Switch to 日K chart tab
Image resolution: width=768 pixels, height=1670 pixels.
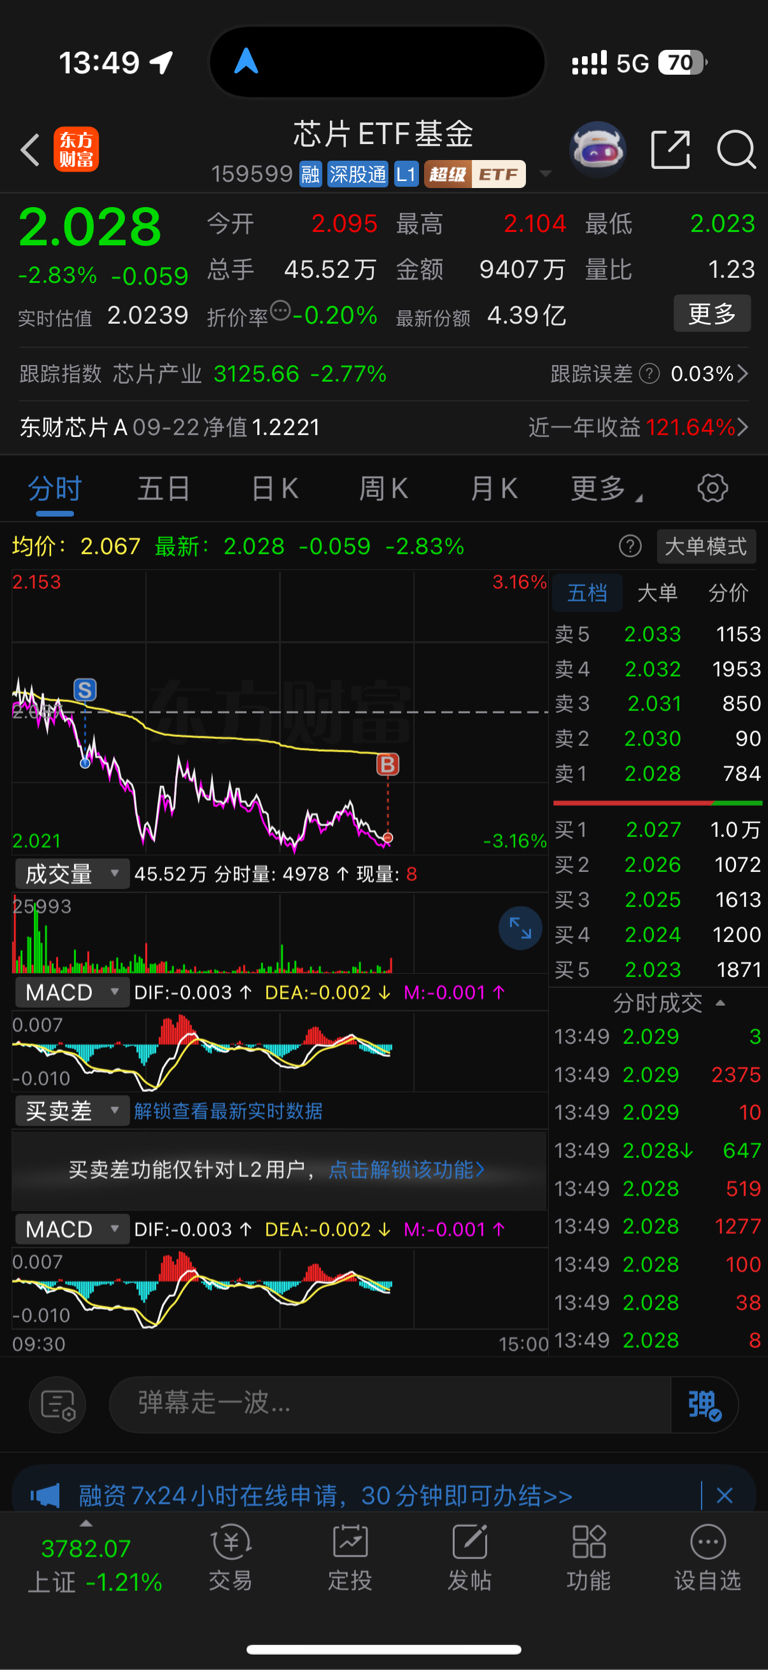[274, 489]
